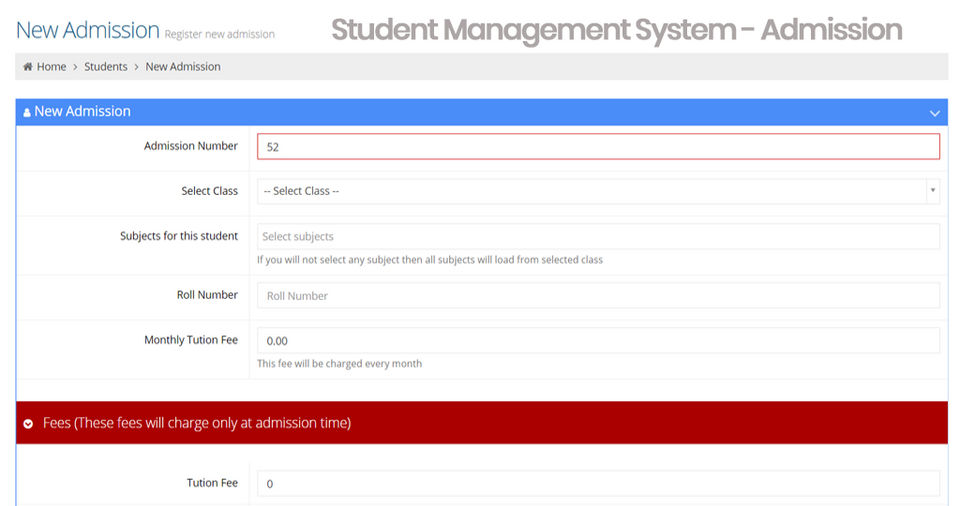Image resolution: width=960 pixels, height=506 pixels.
Task: Click the user icon in New Admission header
Action: click(x=27, y=113)
